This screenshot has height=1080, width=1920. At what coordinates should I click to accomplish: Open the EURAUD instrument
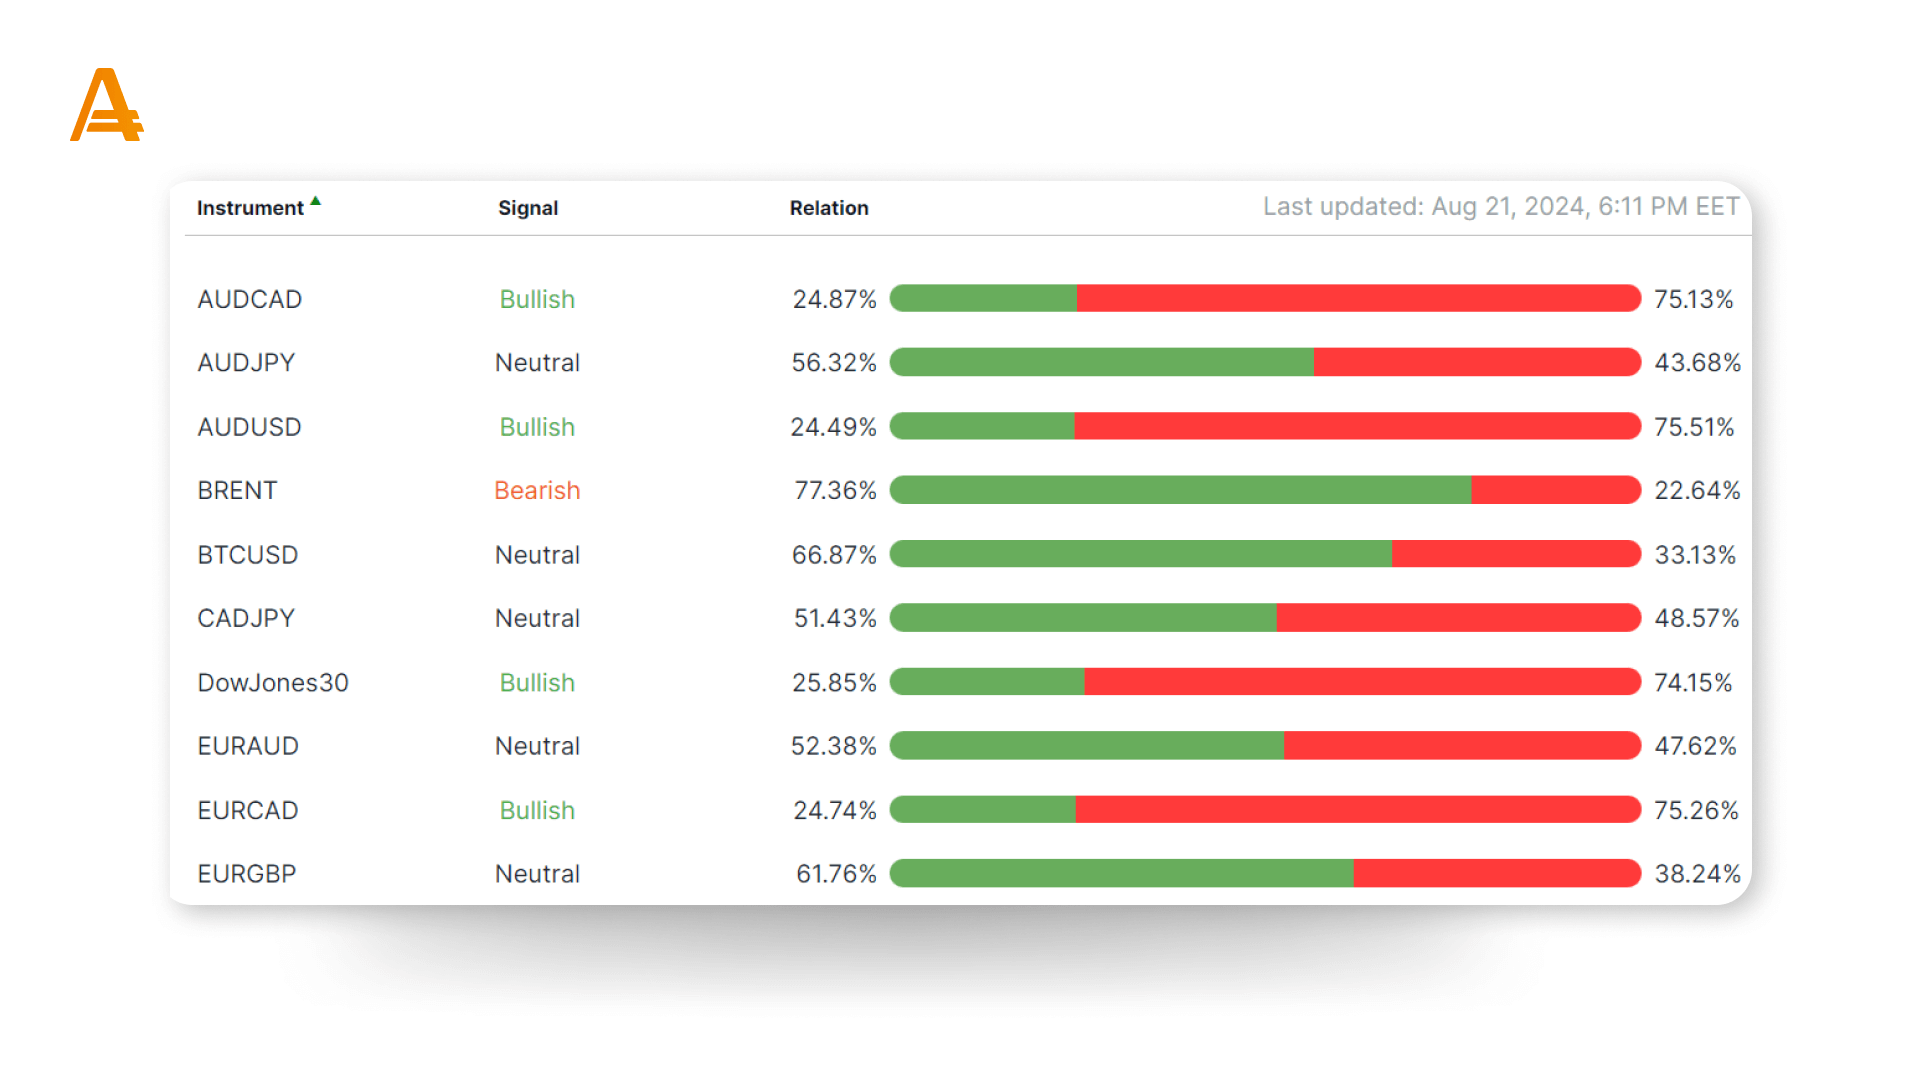pyautogui.click(x=248, y=746)
